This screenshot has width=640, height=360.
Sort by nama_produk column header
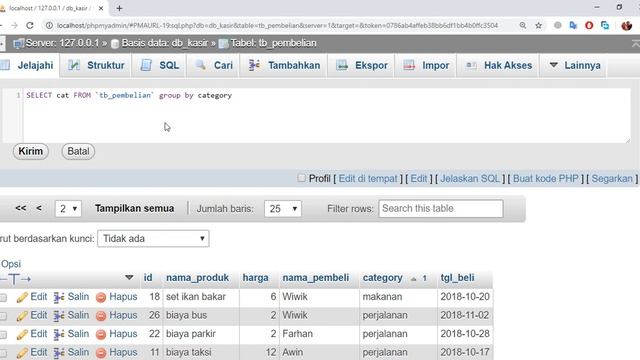197,278
